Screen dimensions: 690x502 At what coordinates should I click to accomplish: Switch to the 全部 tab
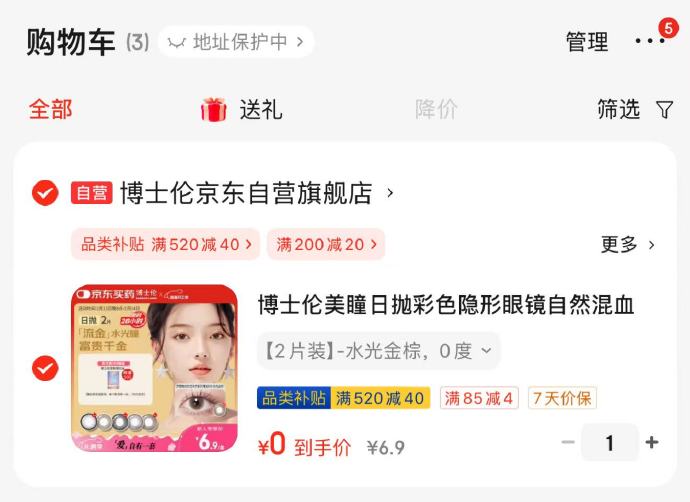coord(51,110)
